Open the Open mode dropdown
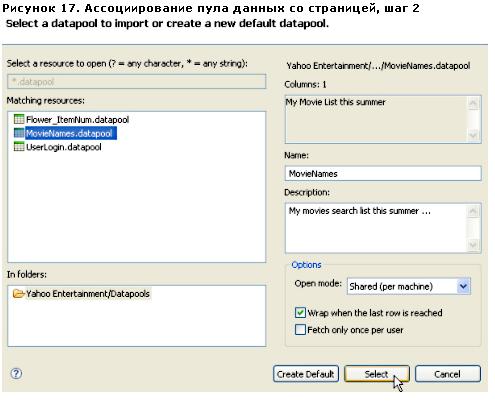Viewport: 495px width, 401px height. tap(463, 286)
